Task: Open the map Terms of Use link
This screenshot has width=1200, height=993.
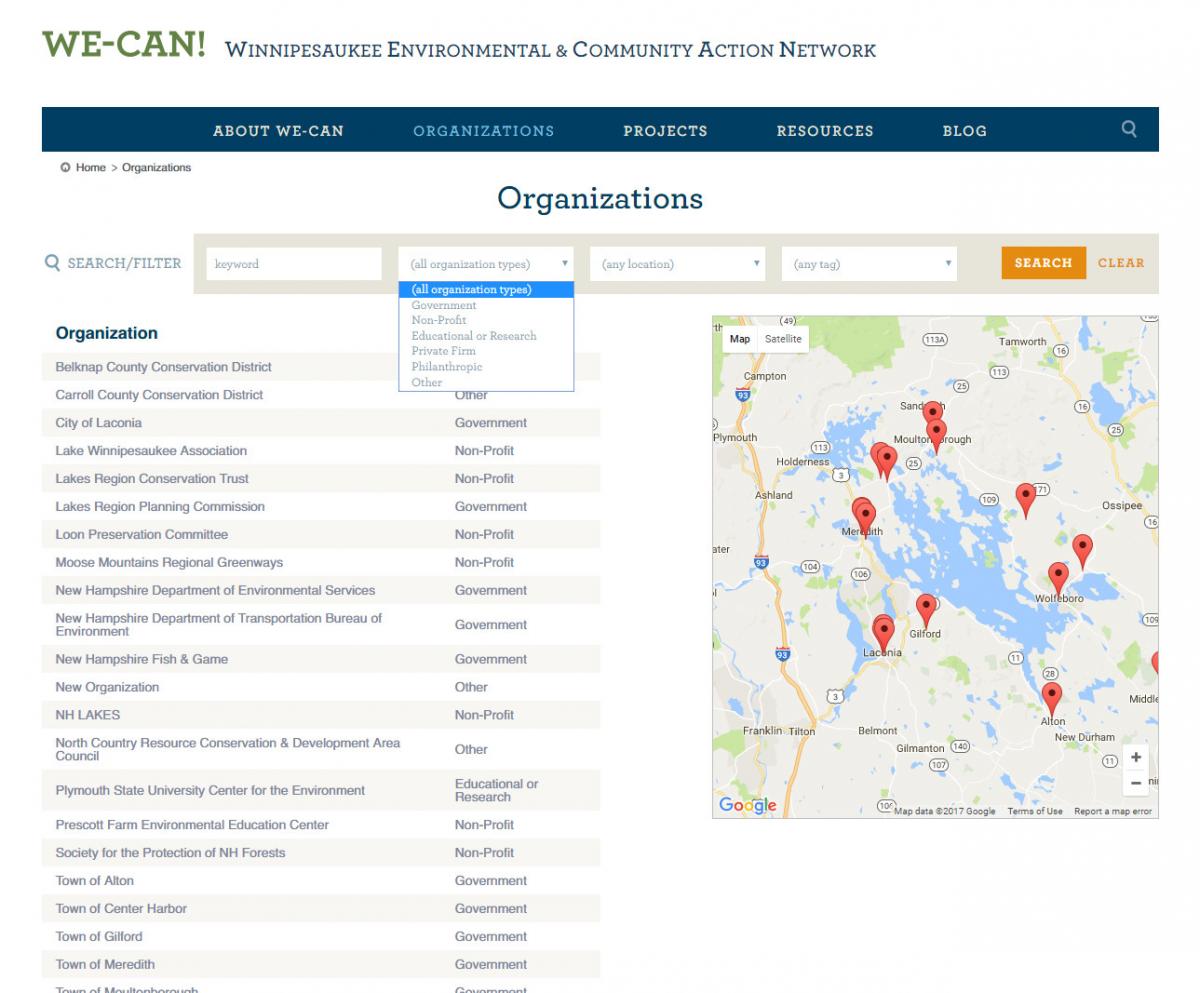Action: point(1035,811)
